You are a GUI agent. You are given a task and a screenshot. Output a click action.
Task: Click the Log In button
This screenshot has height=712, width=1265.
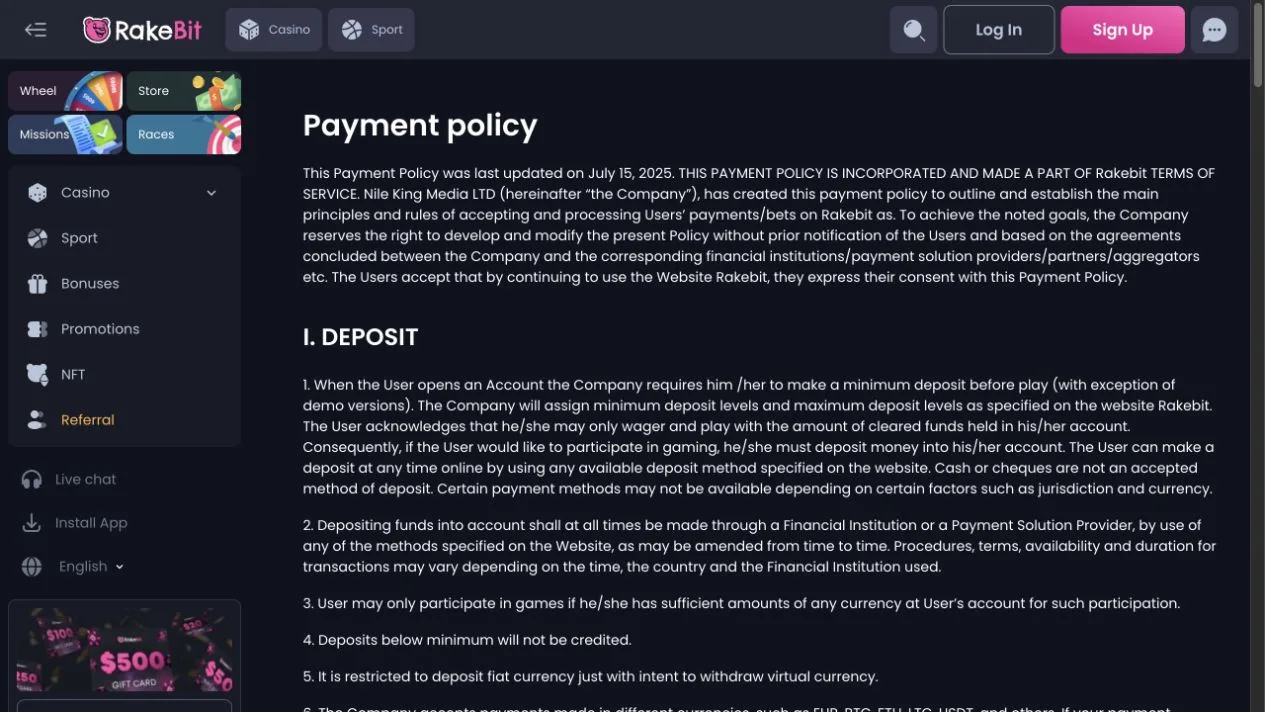(x=999, y=30)
